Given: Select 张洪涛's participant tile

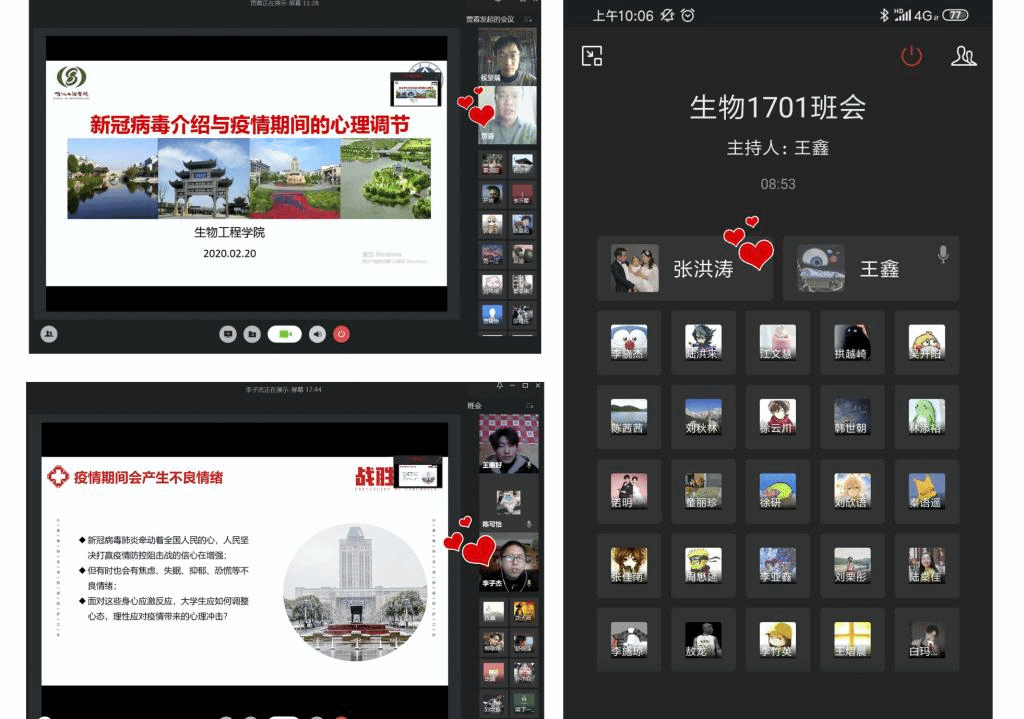Looking at the screenshot, I should click(x=684, y=268).
